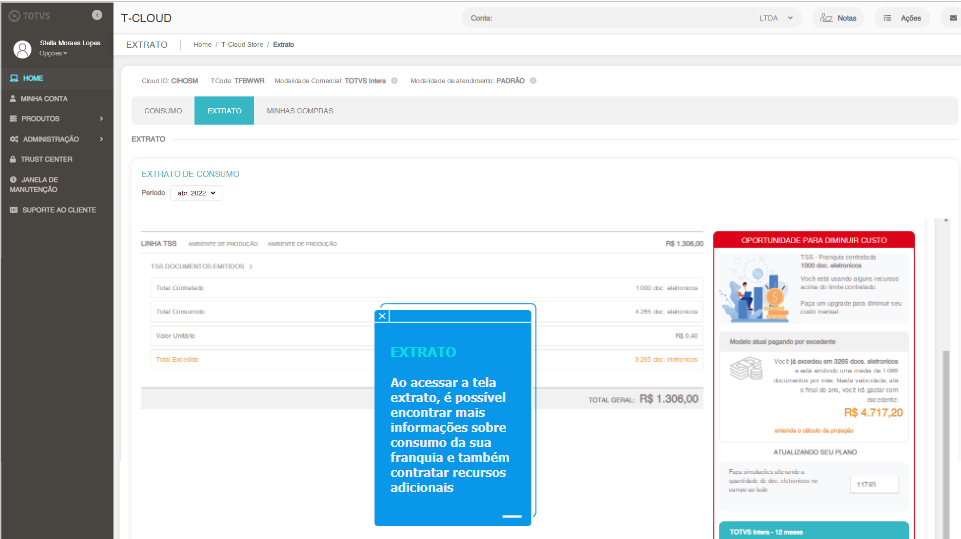Click the TOTVS logo in sidebar
This screenshot has width=961, height=539.
(x=29, y=15)
